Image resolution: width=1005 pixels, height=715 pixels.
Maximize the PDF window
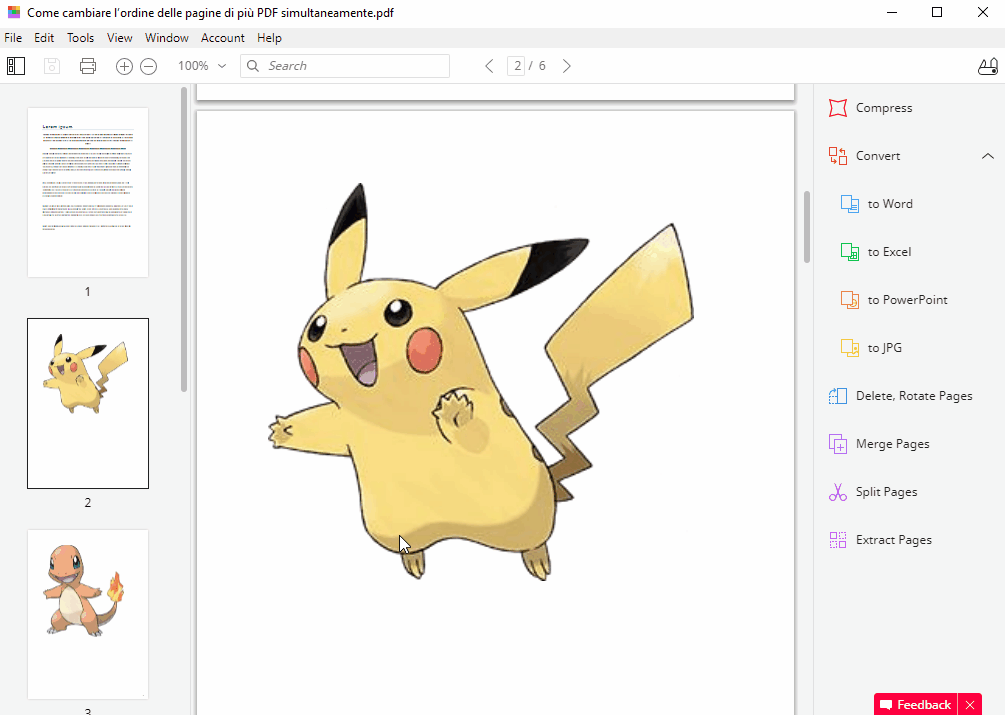[937, 12]
